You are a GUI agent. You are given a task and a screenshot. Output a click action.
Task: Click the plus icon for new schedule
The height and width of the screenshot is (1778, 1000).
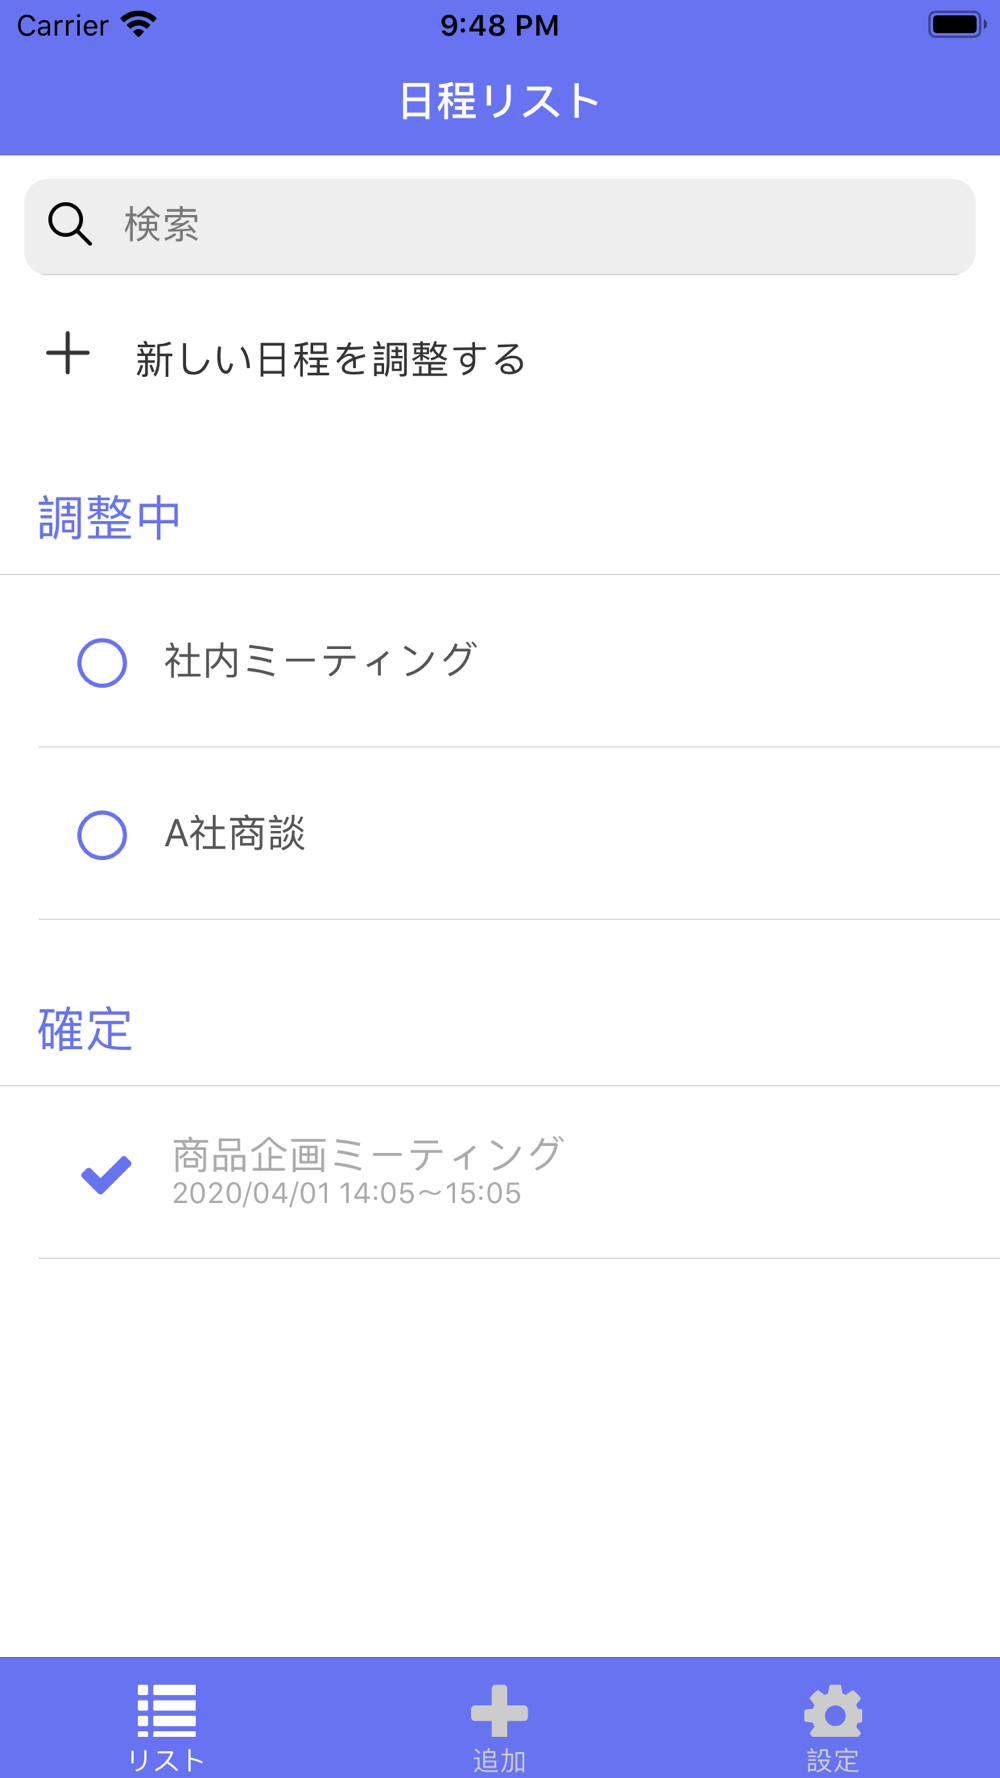pyautogui.click(x=68, y=354)
